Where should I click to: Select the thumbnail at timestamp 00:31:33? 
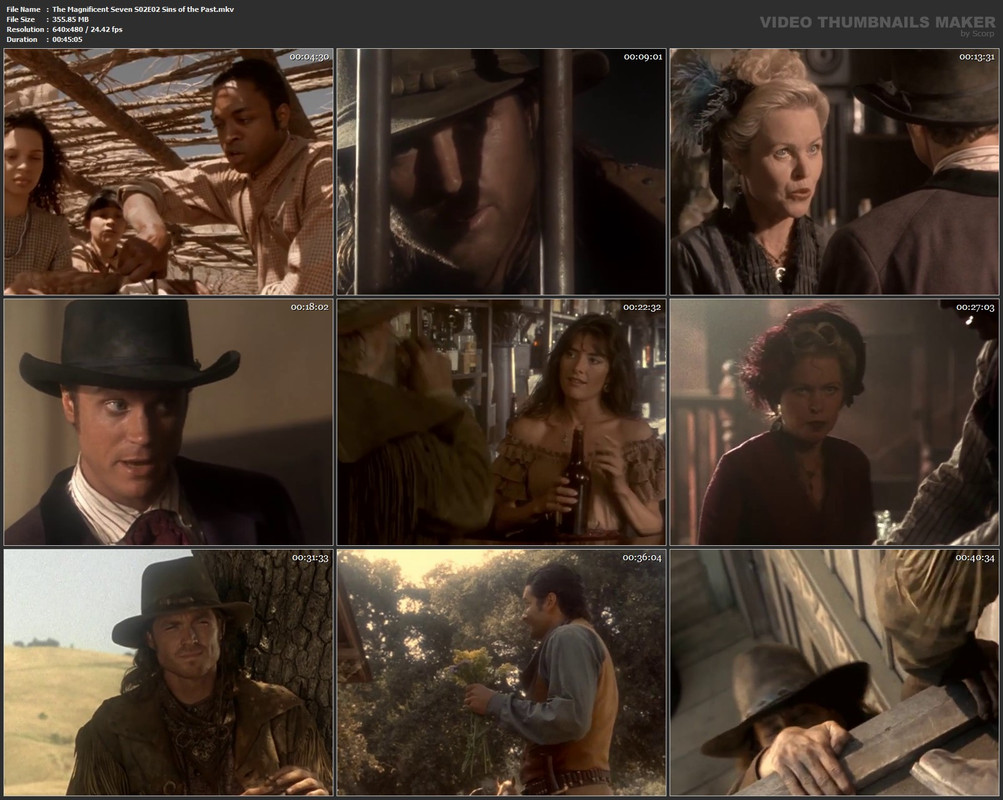(x=169, y=673)
